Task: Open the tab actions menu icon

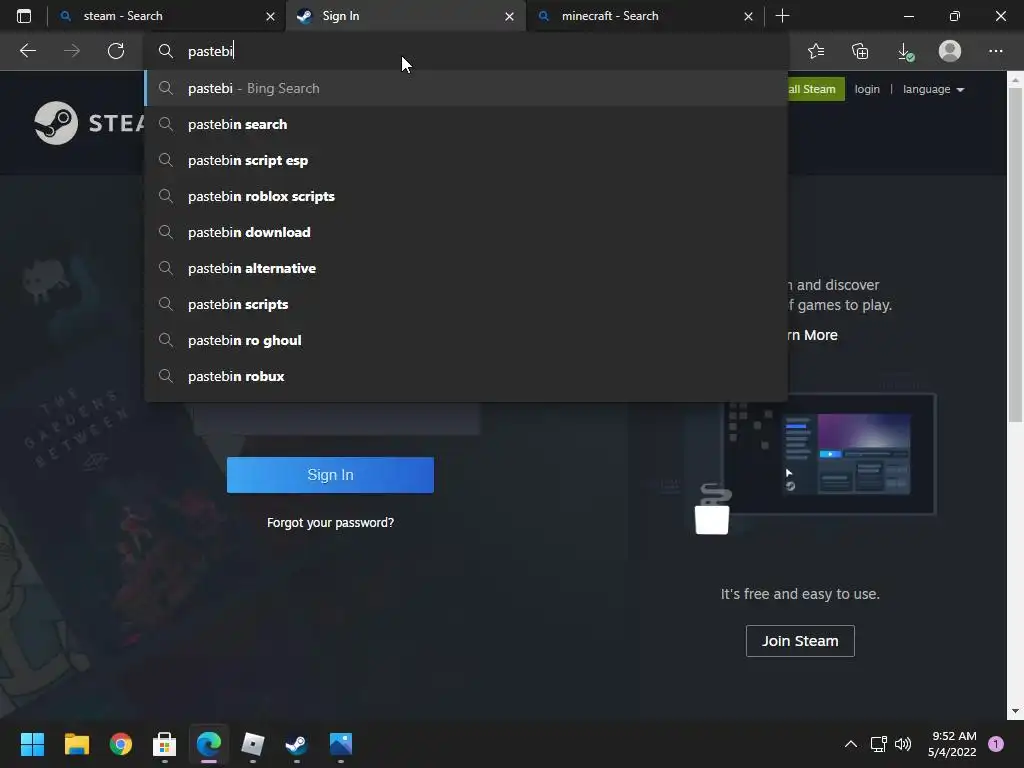Action: tap(24, 16)
